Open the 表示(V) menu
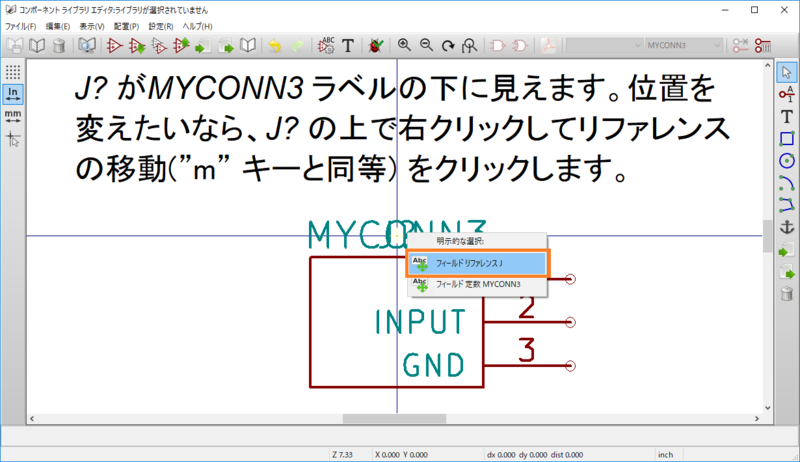Screen dimensions: 800x462 click(x=92, y=26)
